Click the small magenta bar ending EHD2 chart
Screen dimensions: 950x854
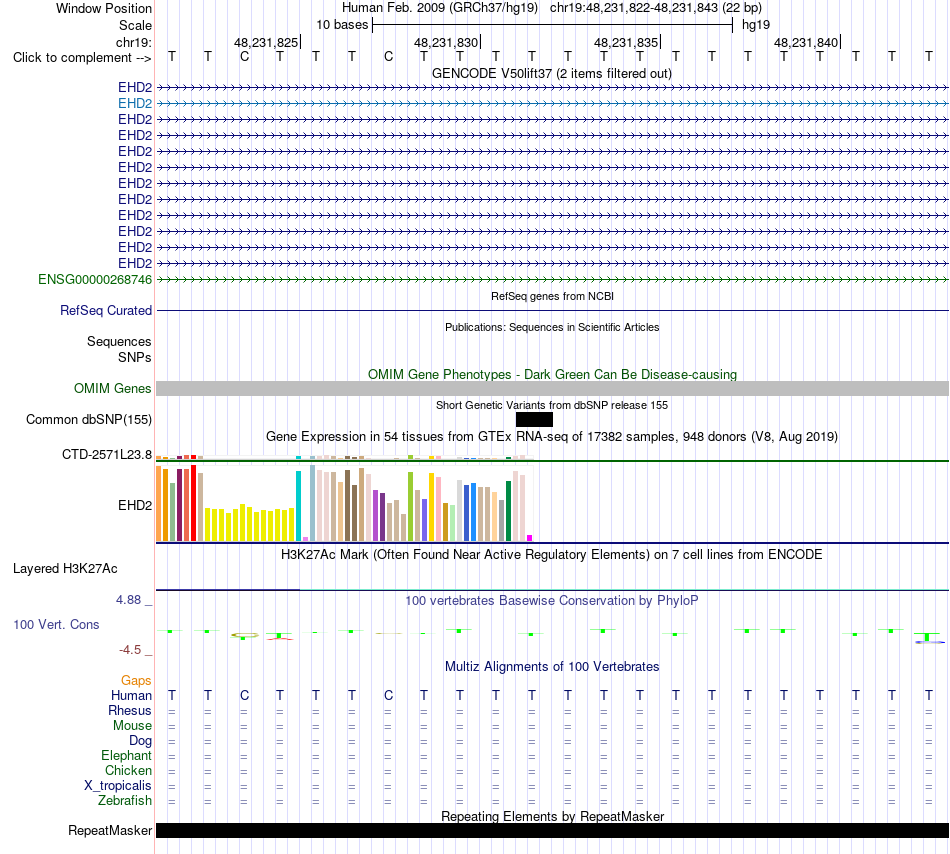click(x=530, y=538)
